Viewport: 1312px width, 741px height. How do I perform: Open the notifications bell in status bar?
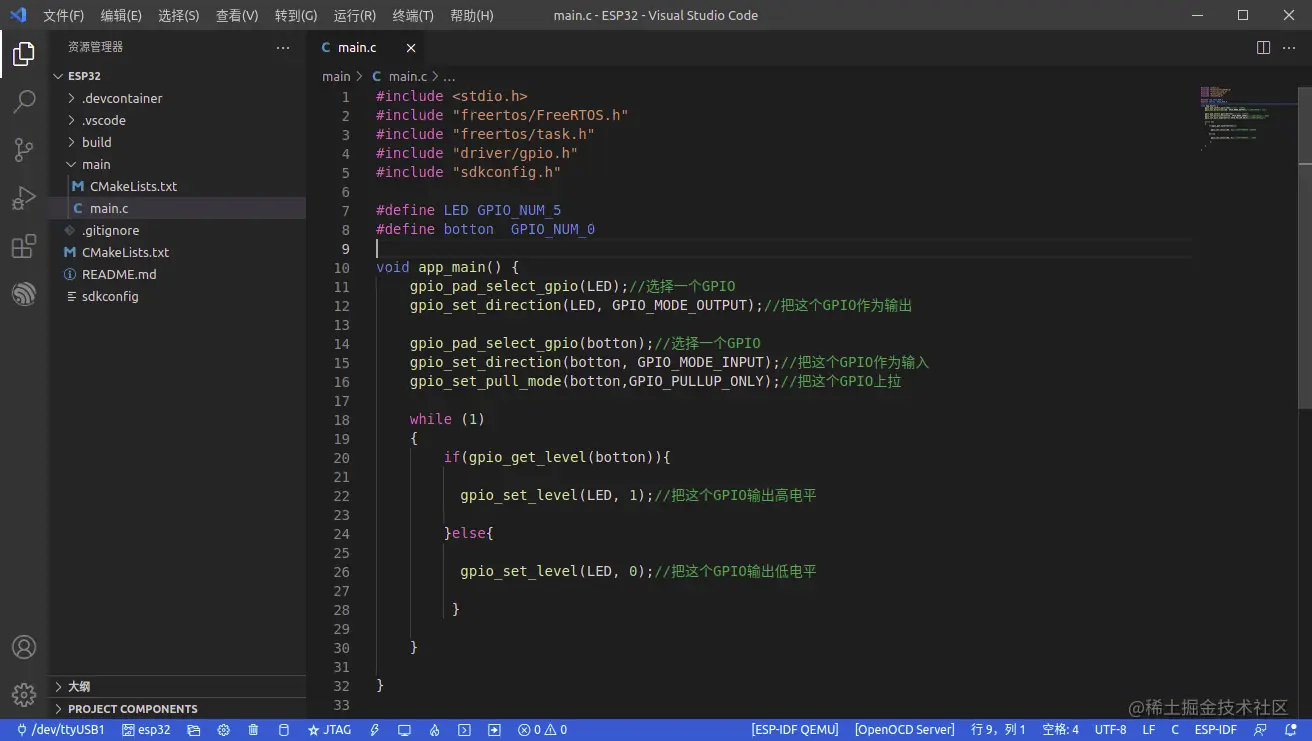(x=1290, y=730)
